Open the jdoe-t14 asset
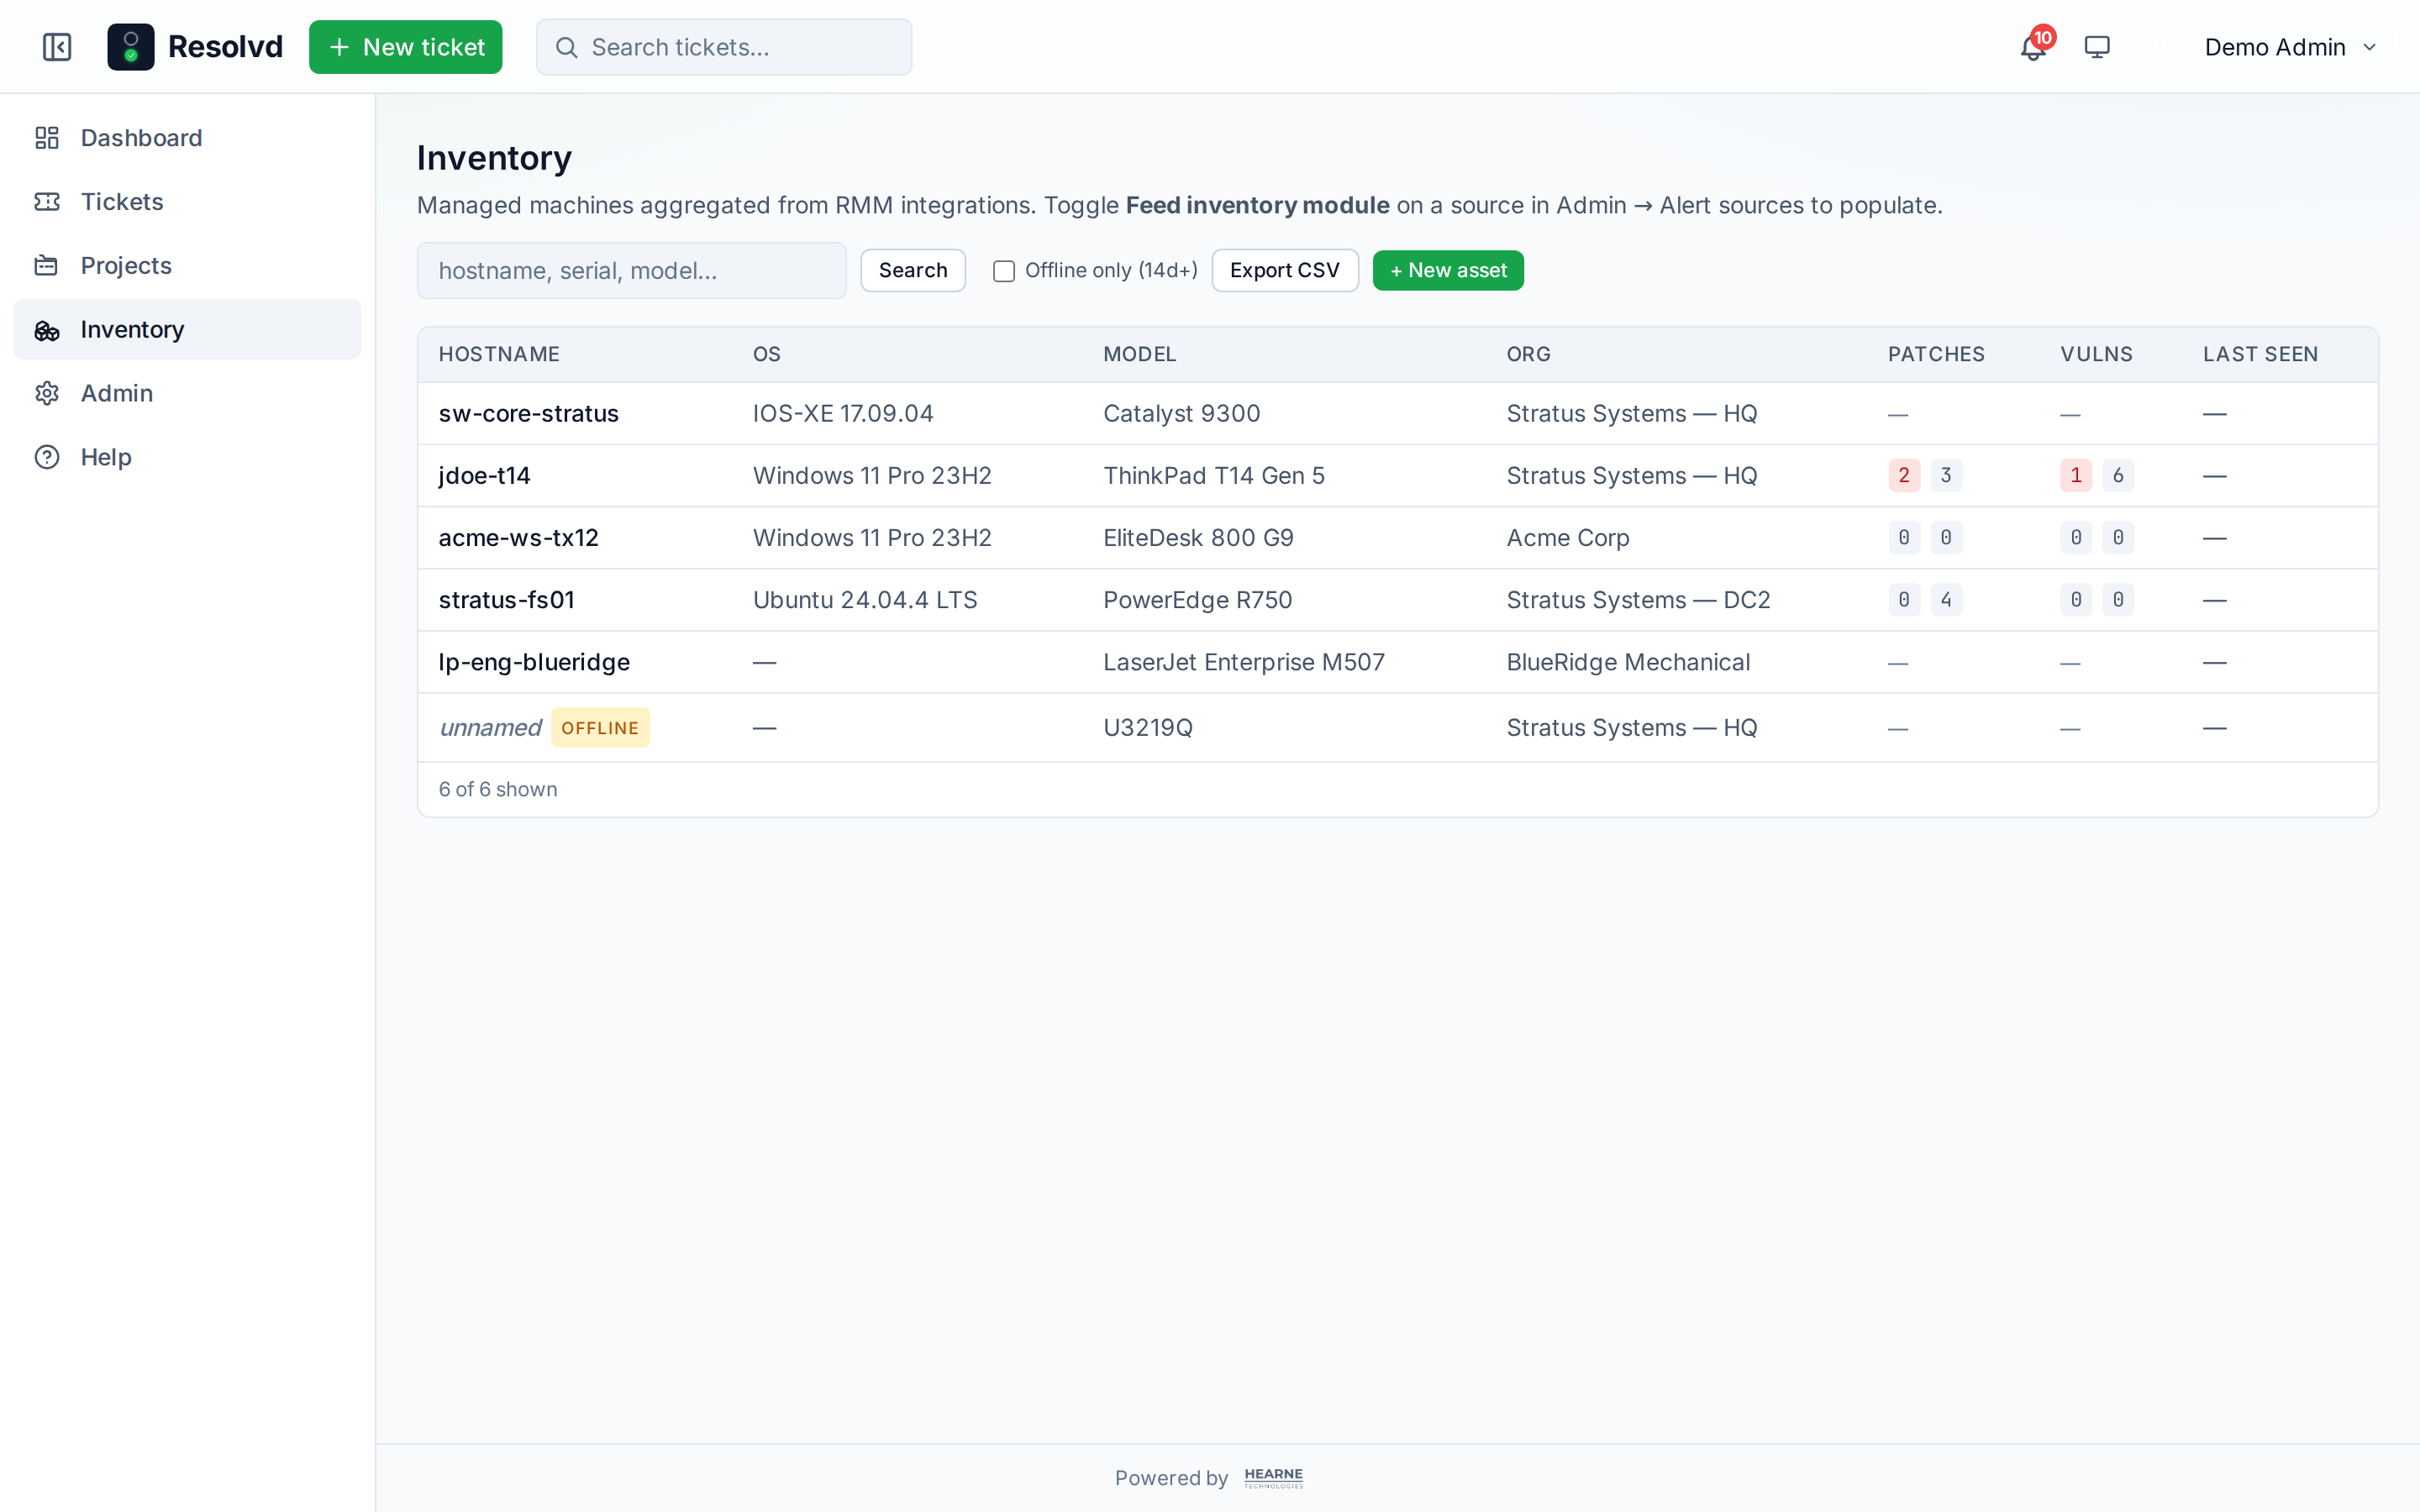 point(485,476)
